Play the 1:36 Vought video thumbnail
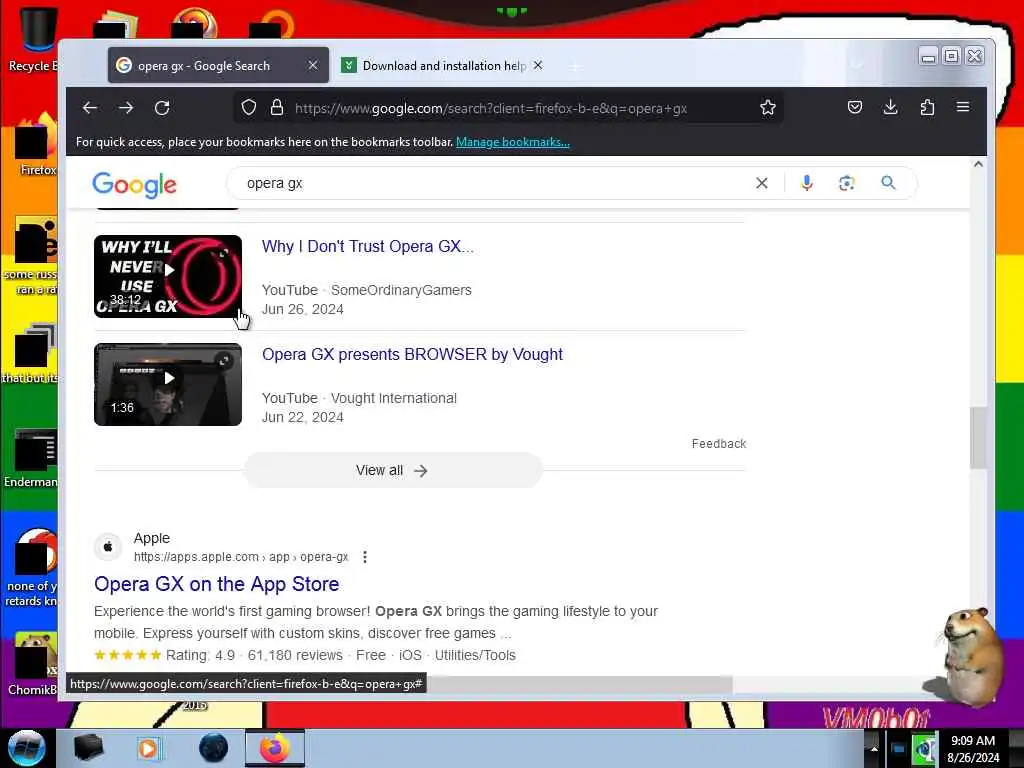This screenshot has height=768, width=1024. (168, 385)
